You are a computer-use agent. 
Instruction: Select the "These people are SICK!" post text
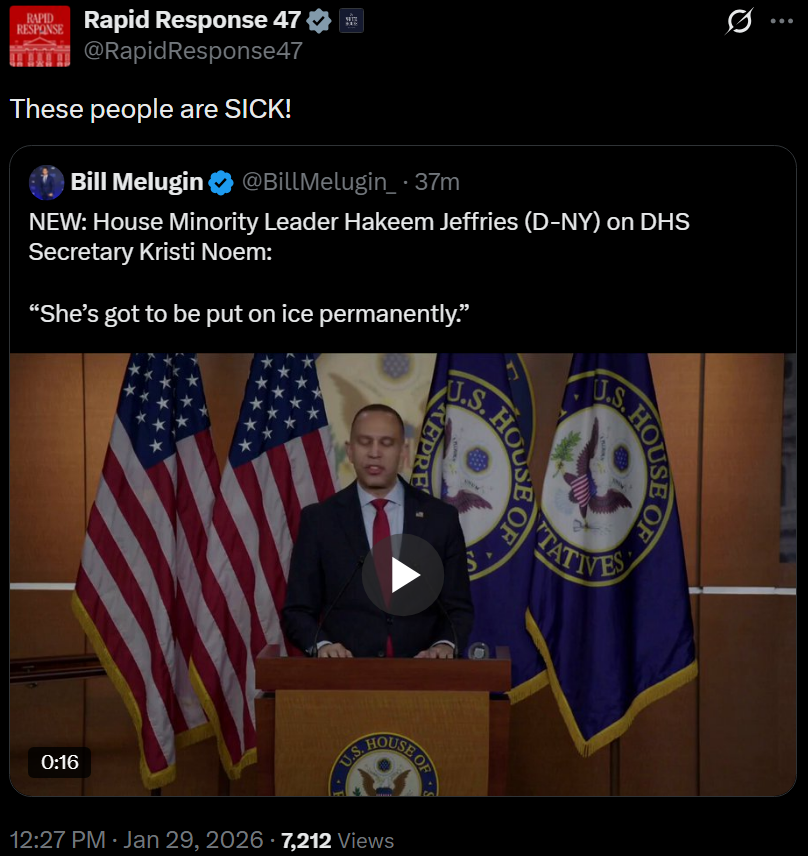click(x=151, y=109)
